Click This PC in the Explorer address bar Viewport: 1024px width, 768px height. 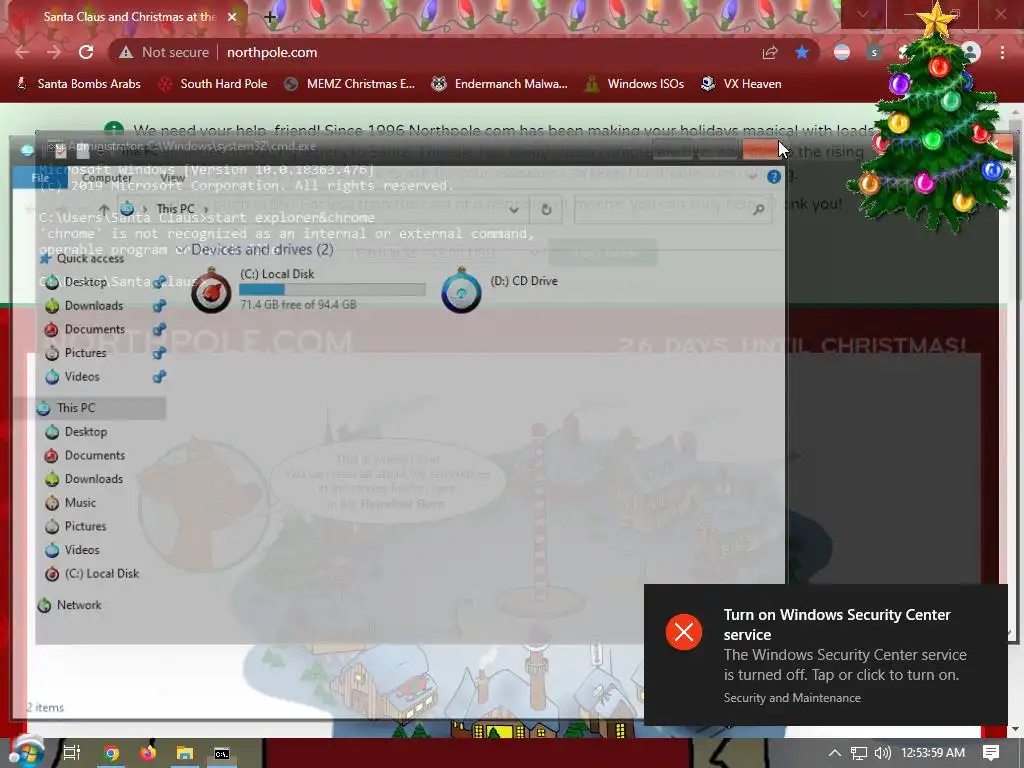click(176, 209)
